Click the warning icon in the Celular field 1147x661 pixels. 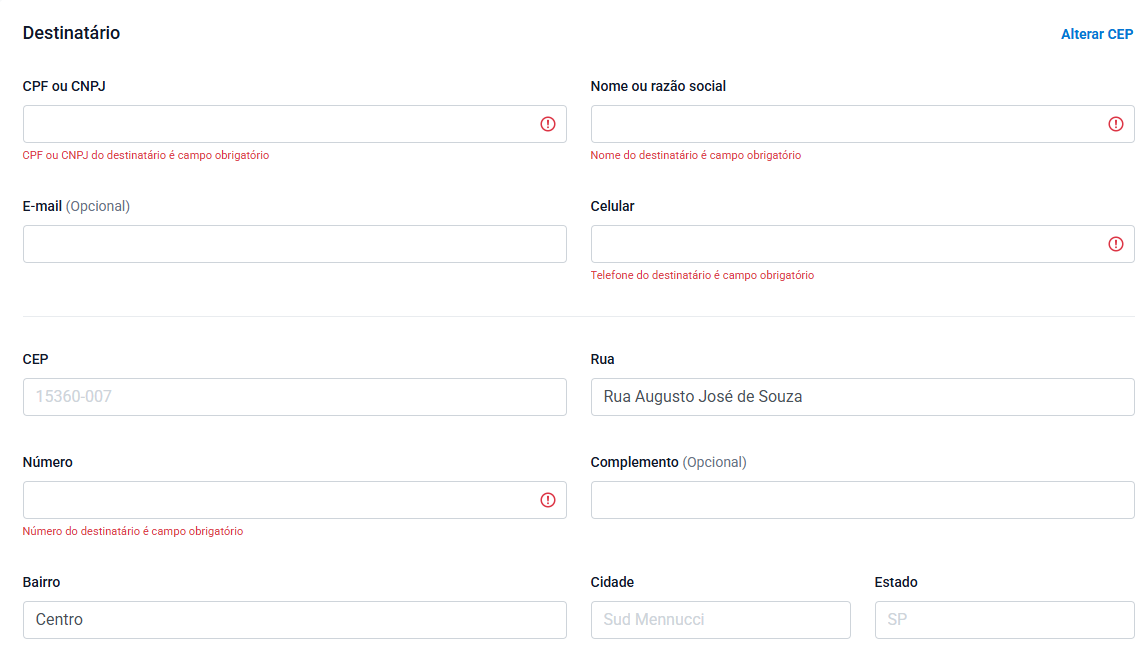point(1116,244)
